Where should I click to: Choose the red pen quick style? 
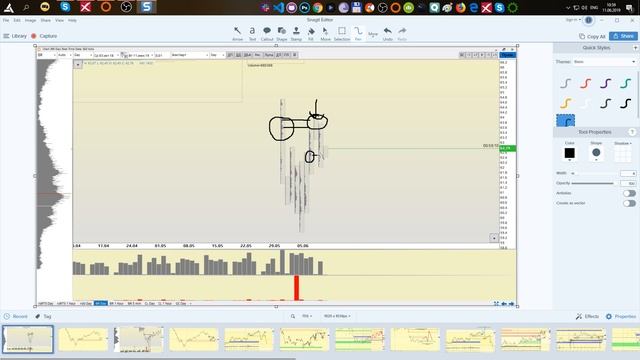[585, 83]
